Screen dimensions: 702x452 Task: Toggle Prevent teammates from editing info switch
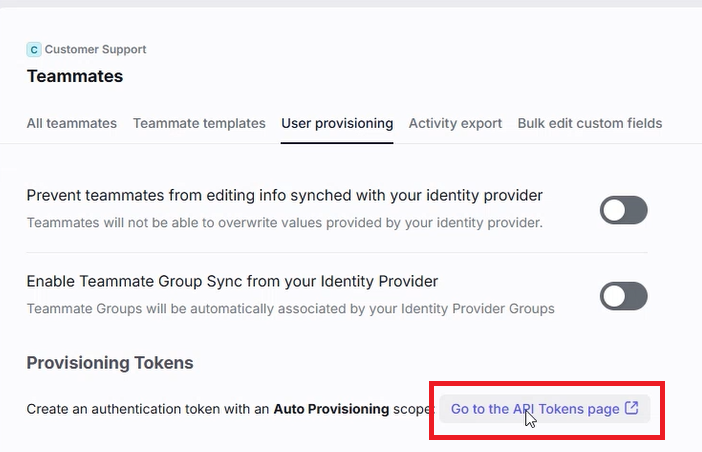coord(624,210)
